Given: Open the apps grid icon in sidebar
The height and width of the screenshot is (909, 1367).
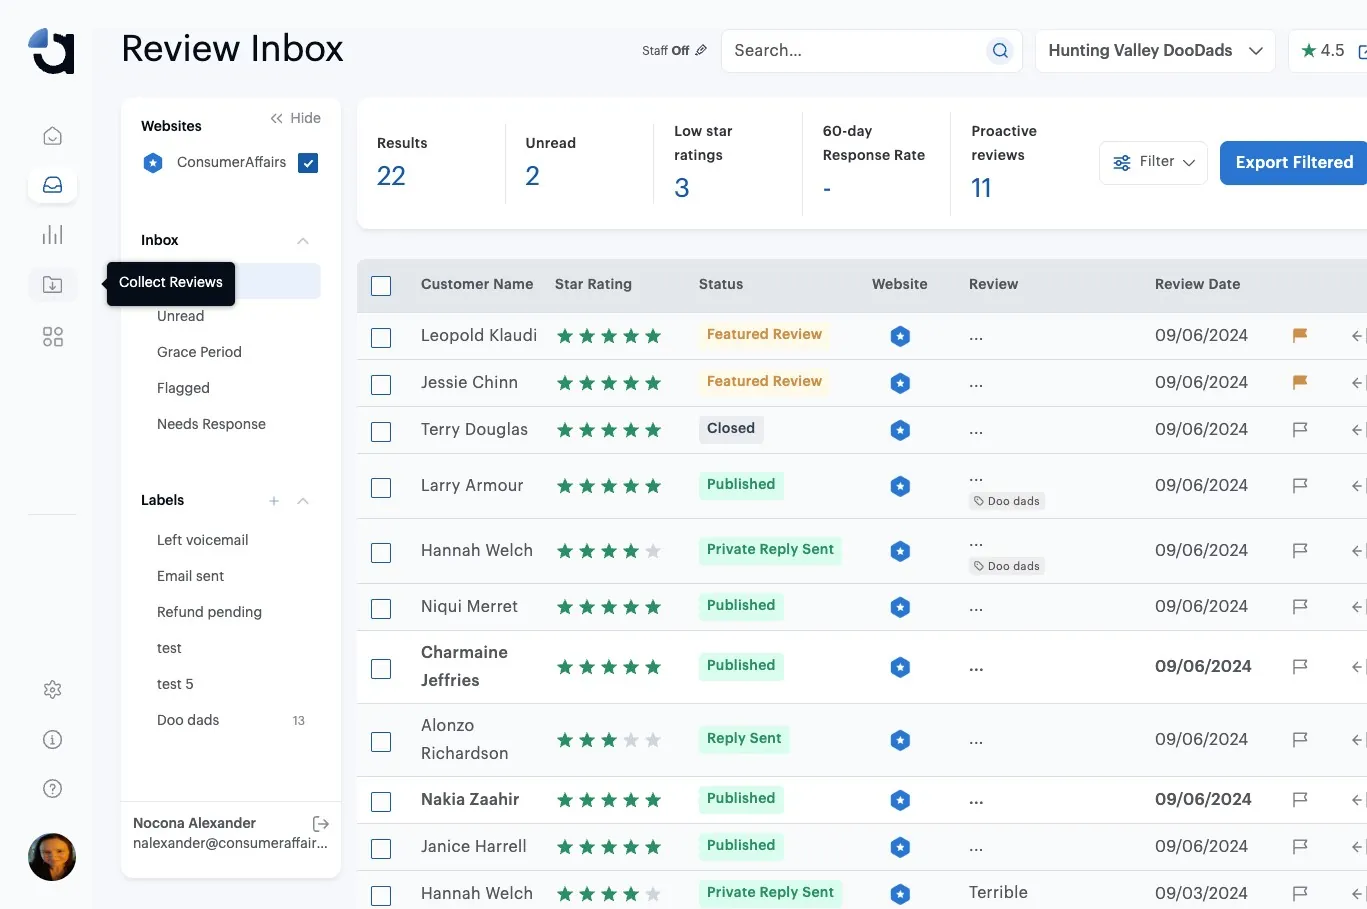Looking at the screenshot, I should [53, 337].
